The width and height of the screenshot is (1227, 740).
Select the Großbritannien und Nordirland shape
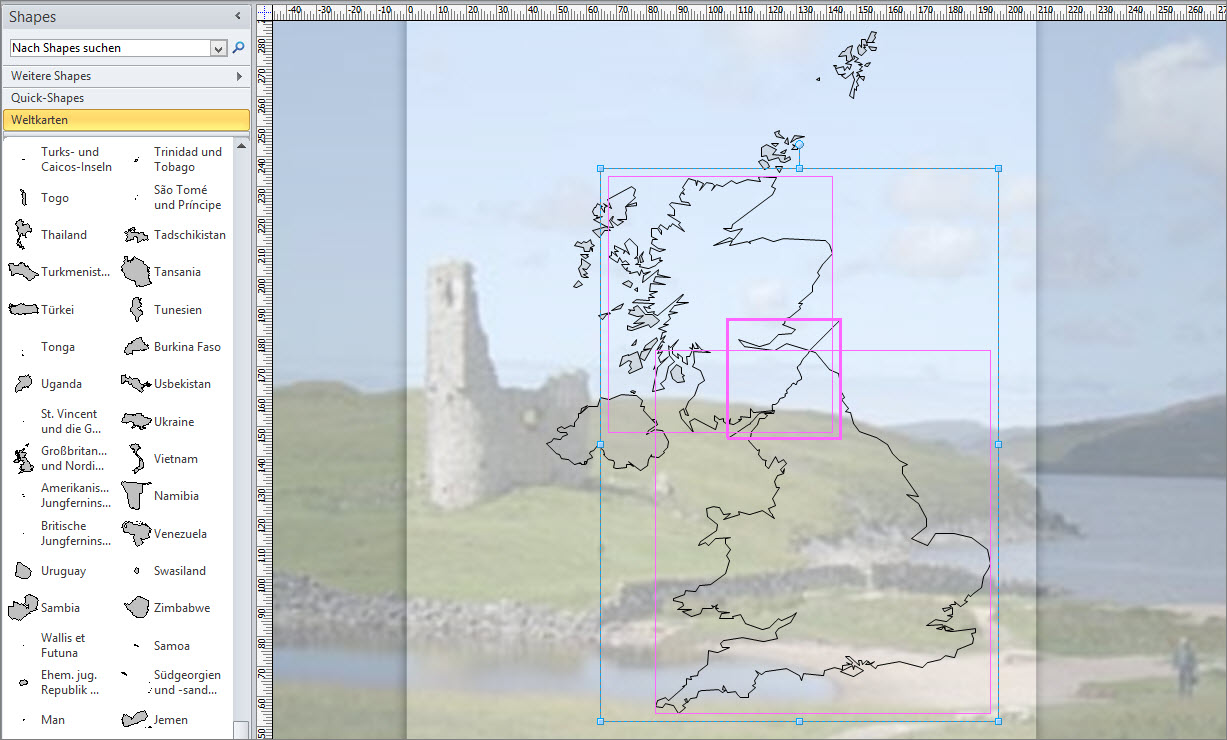[22, 459]
